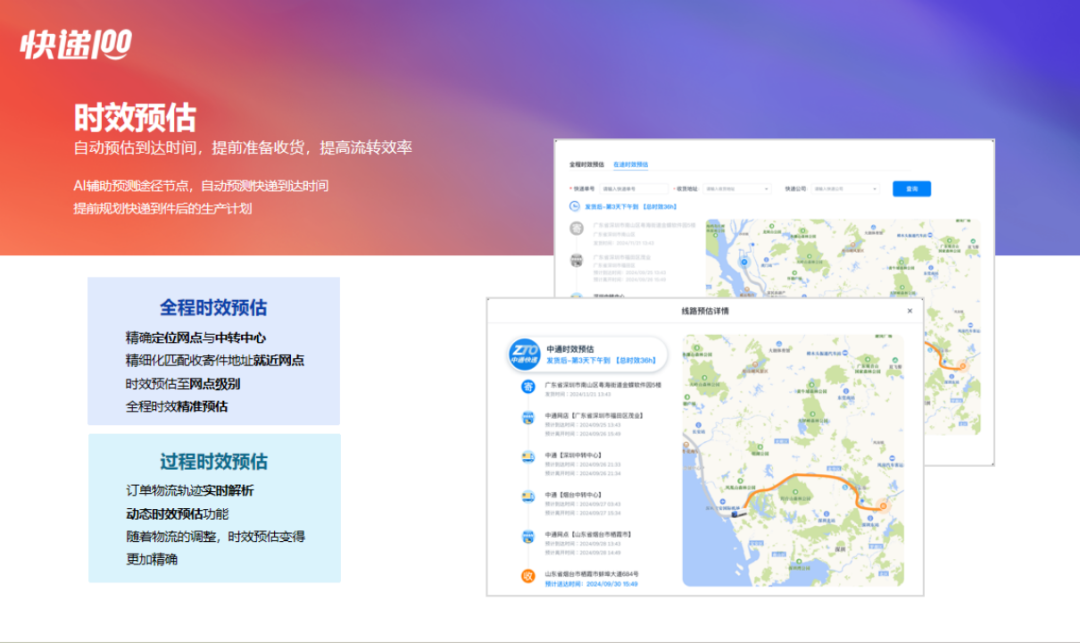Image resolution: width=1080 pixels, height=643 pixels.
Task: Click 中通时效预估 text in the dialog
Action: 570,349
